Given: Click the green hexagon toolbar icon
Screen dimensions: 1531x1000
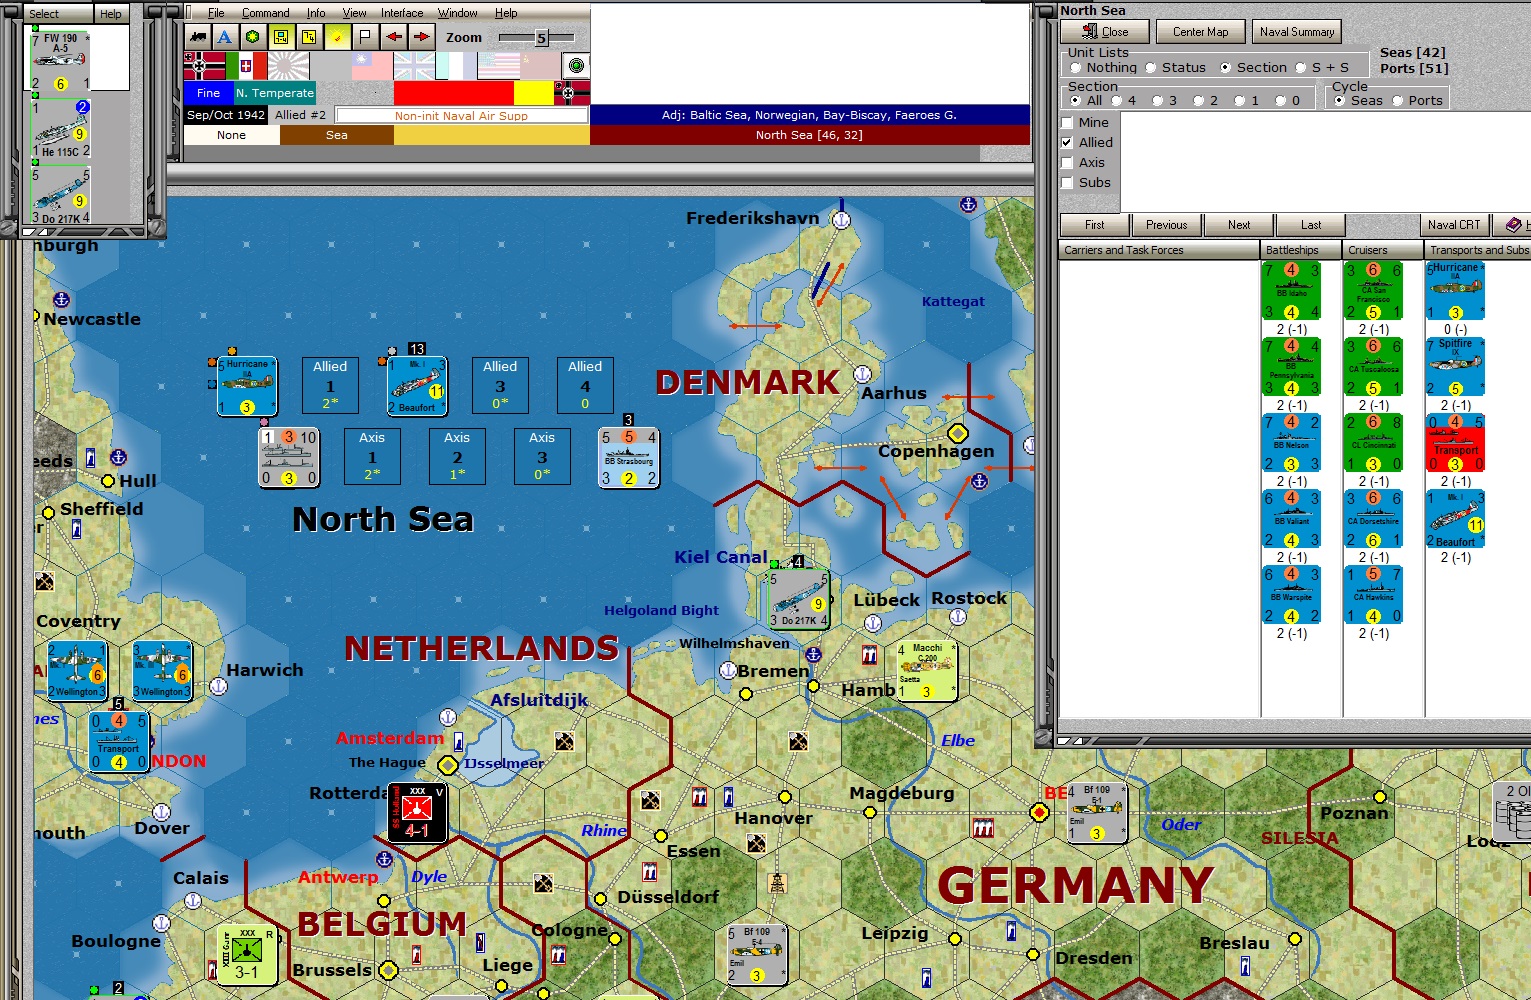Looking at the screenshot, I should click(253, 37).
